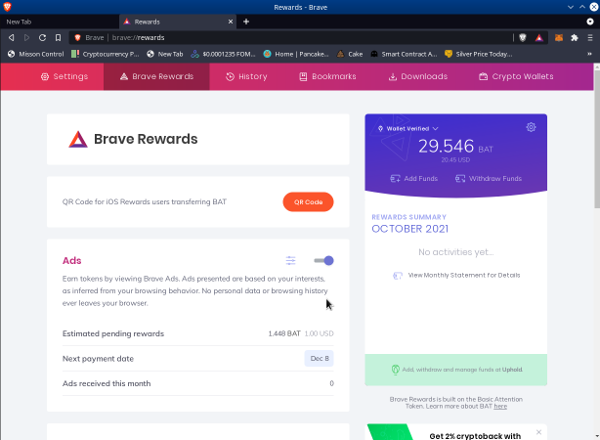The image size is (600, 440).
Task: Bookmark this page with the bookmark icon
Action: pyautogui.click(x=58, y=37)
